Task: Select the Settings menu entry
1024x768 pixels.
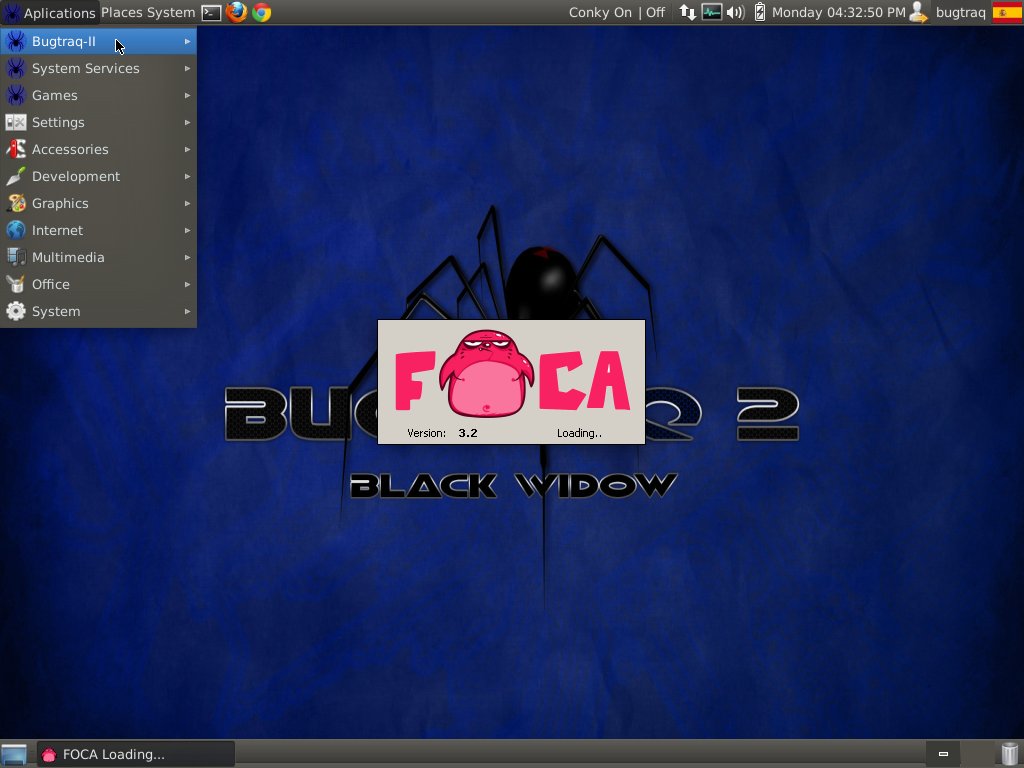Action: 98,122
